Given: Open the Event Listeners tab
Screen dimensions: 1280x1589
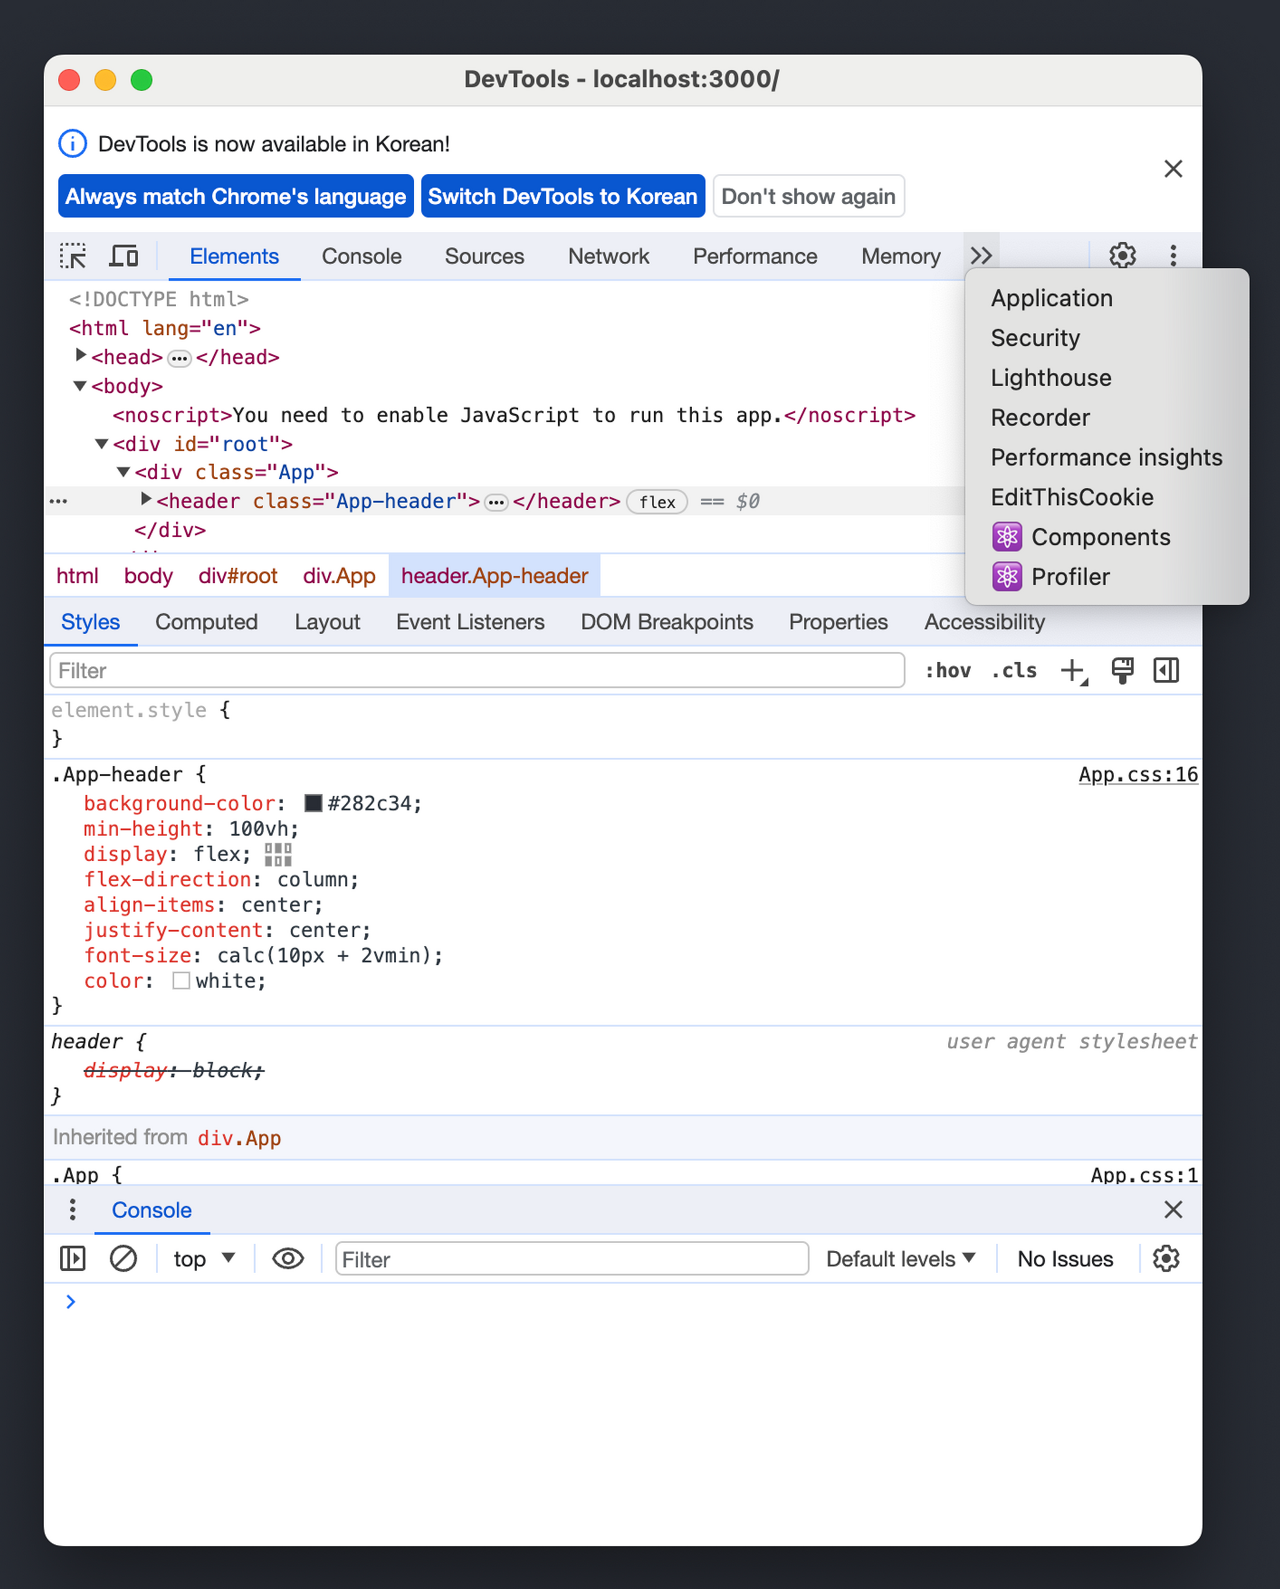Looking at the screenshot, I should point(470,622).
